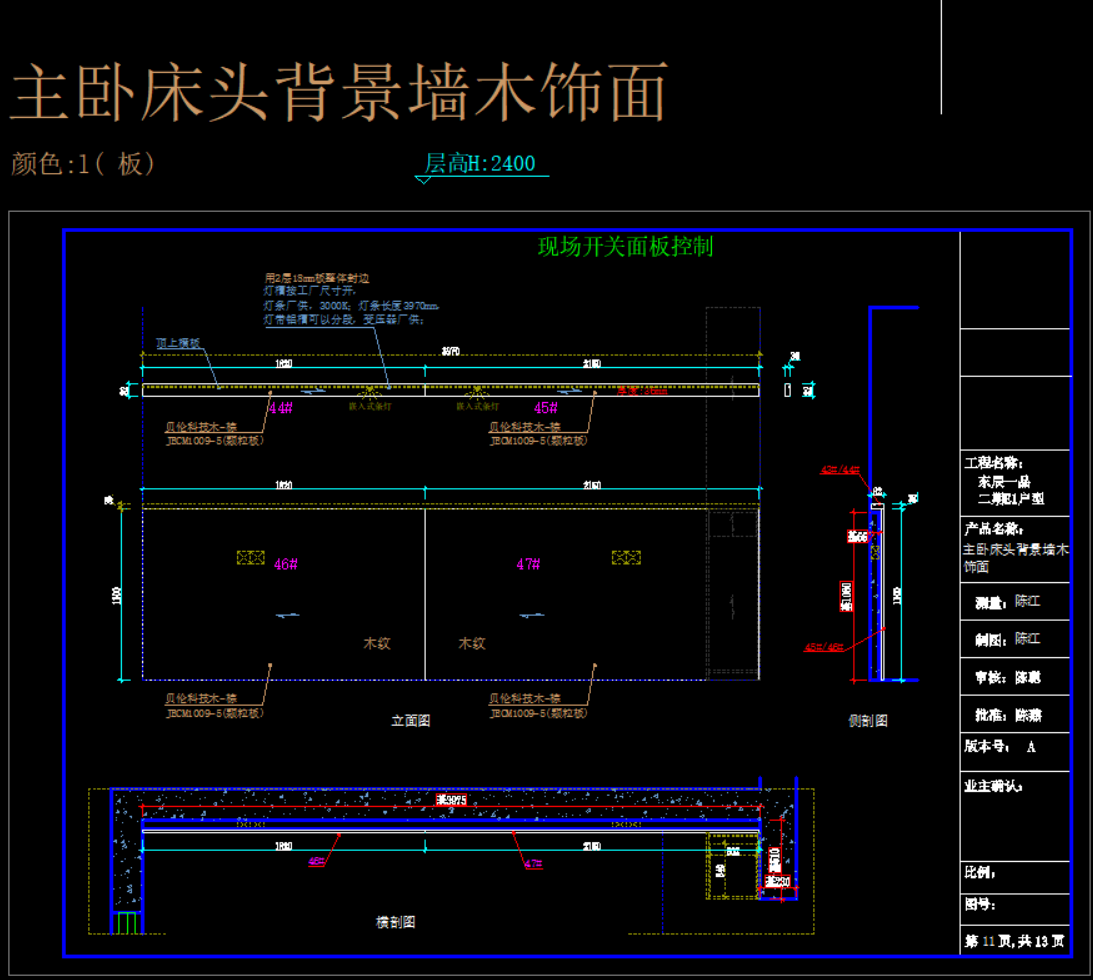Click the yellow socket symbol in panel 47#
Screen dimensions: 1093x980
(x=626, y=557)
